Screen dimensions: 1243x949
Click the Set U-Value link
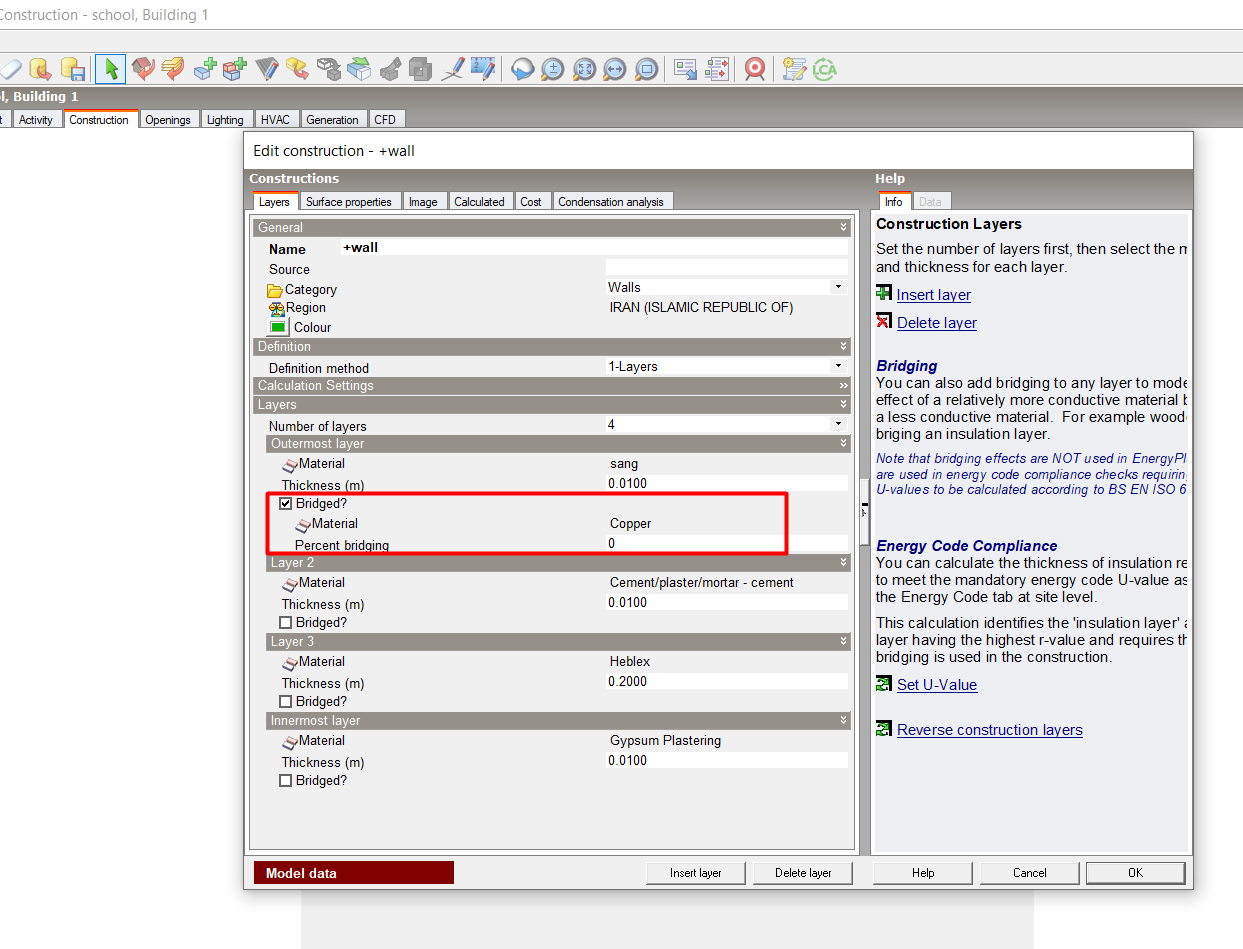[937, 685]
